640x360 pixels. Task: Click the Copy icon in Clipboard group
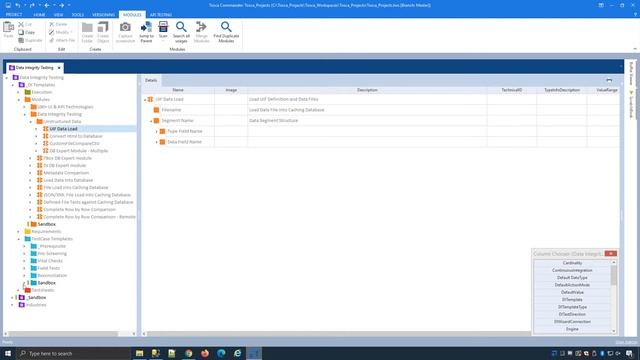pos(21,32)
